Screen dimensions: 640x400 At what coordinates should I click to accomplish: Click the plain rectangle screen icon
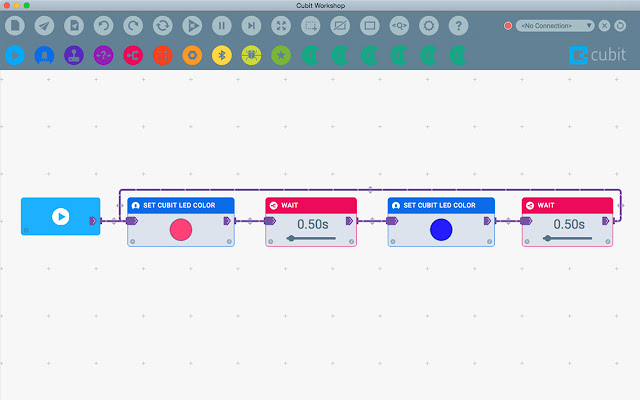370,26
